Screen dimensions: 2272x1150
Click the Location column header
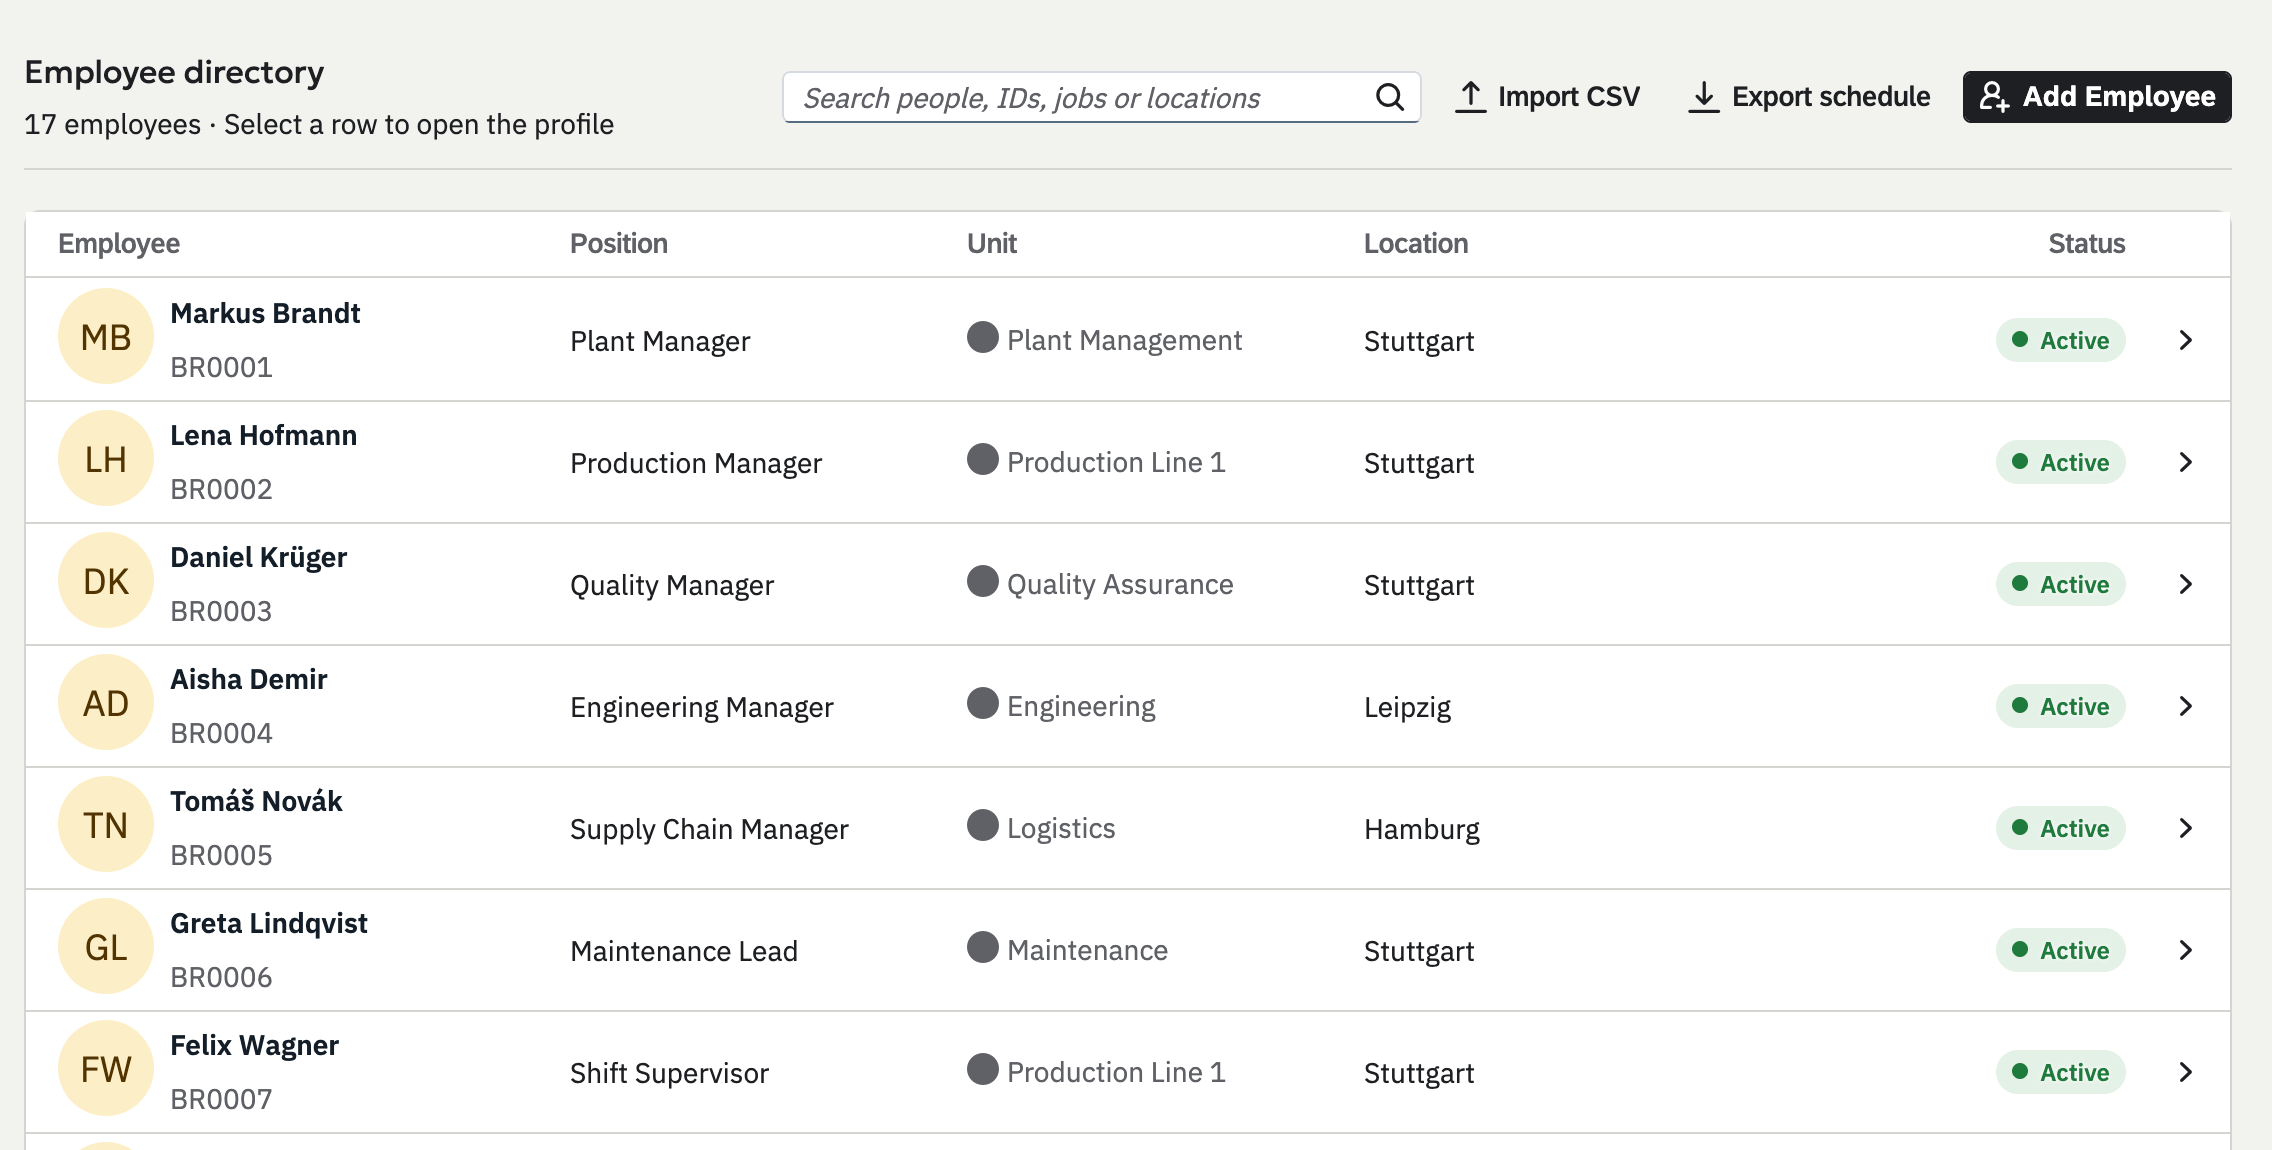pos(1416,243)
